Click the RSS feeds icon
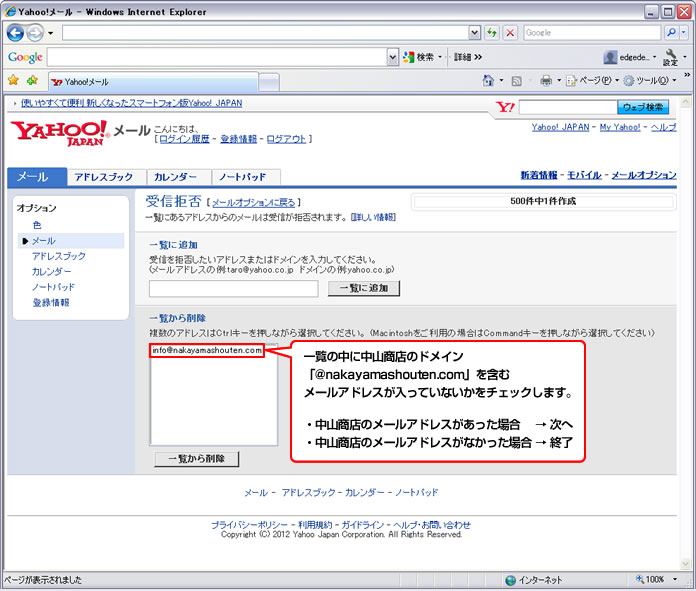Screen dimensions: 696x591 (x=516, y=81)
